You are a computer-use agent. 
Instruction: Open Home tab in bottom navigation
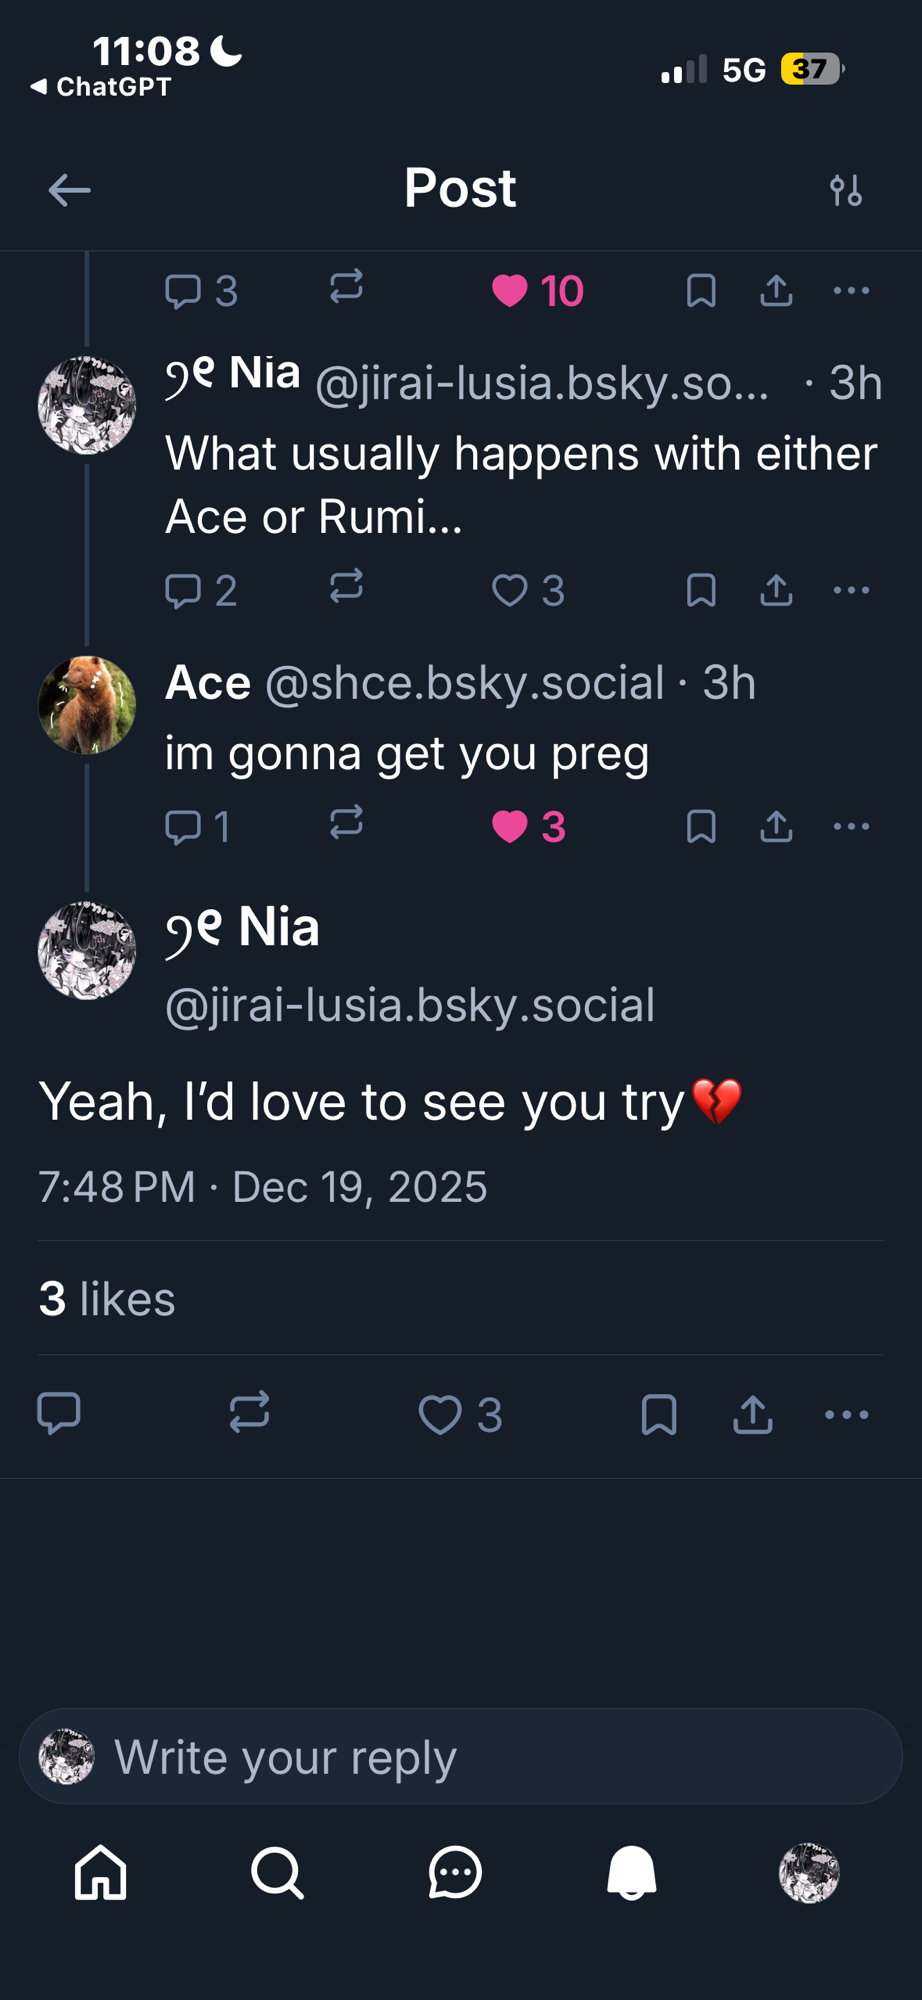(x=101, y=1872)
